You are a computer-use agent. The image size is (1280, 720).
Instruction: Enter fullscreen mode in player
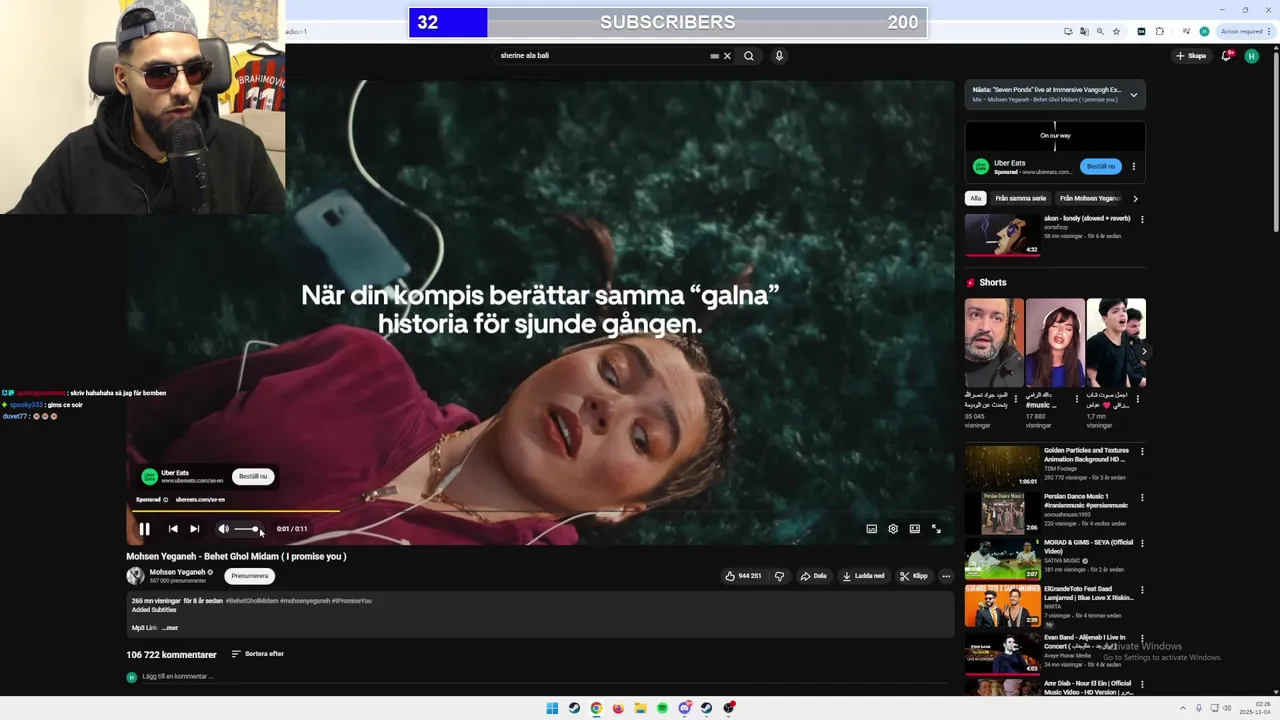(x=936, y=529)
